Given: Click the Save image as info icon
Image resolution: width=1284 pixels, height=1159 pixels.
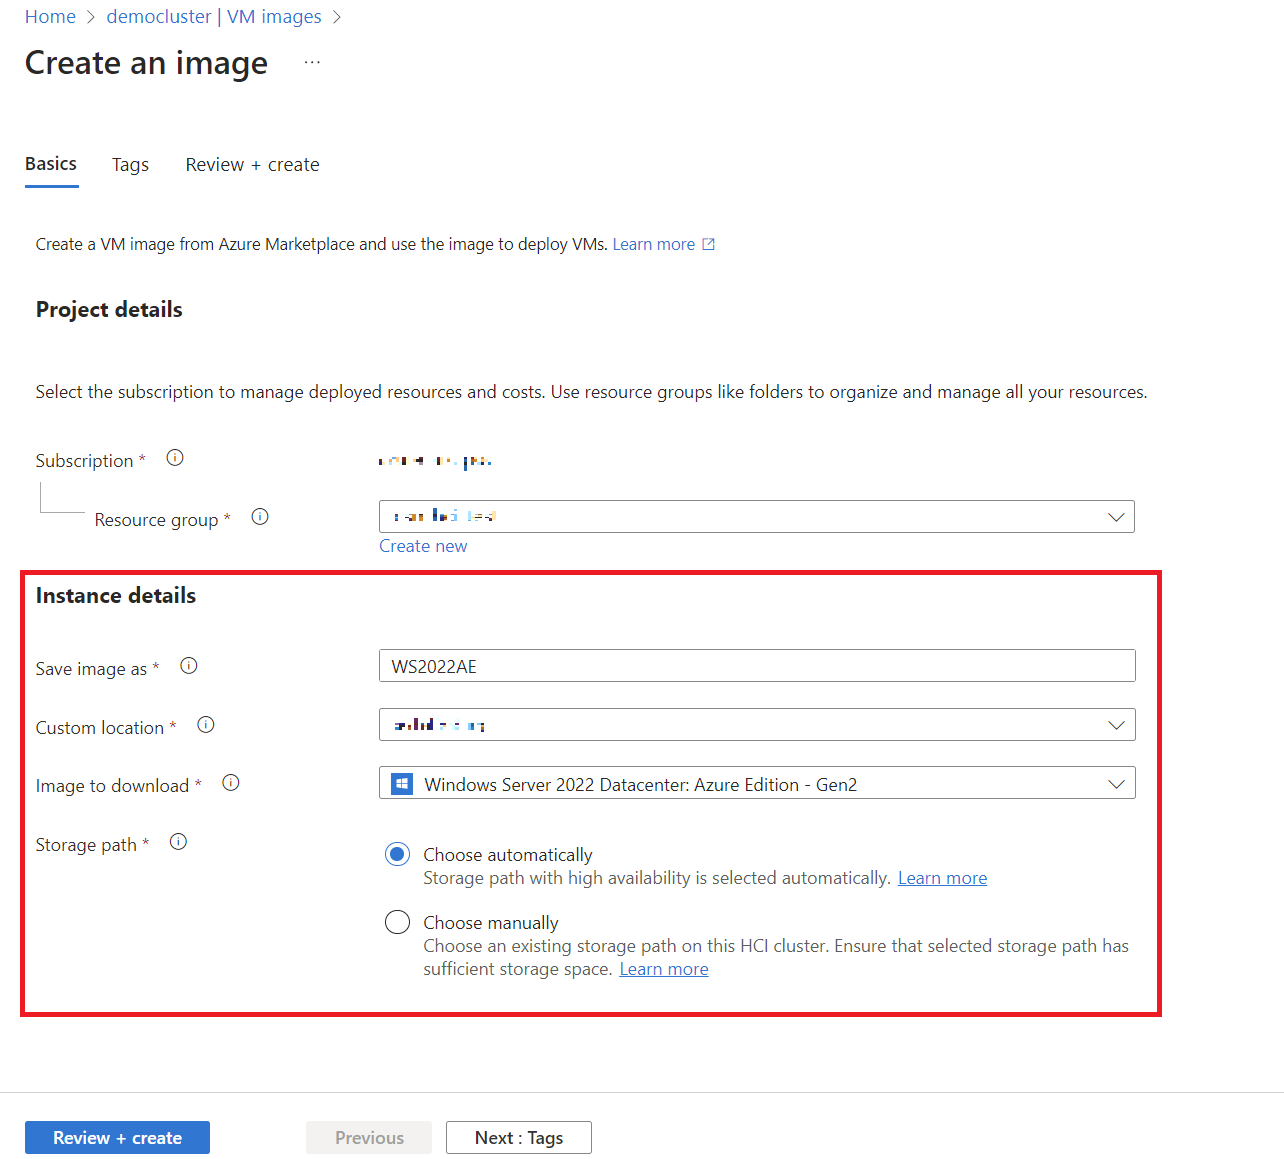Looking at the screenshot, I should (x=189, y=666).
